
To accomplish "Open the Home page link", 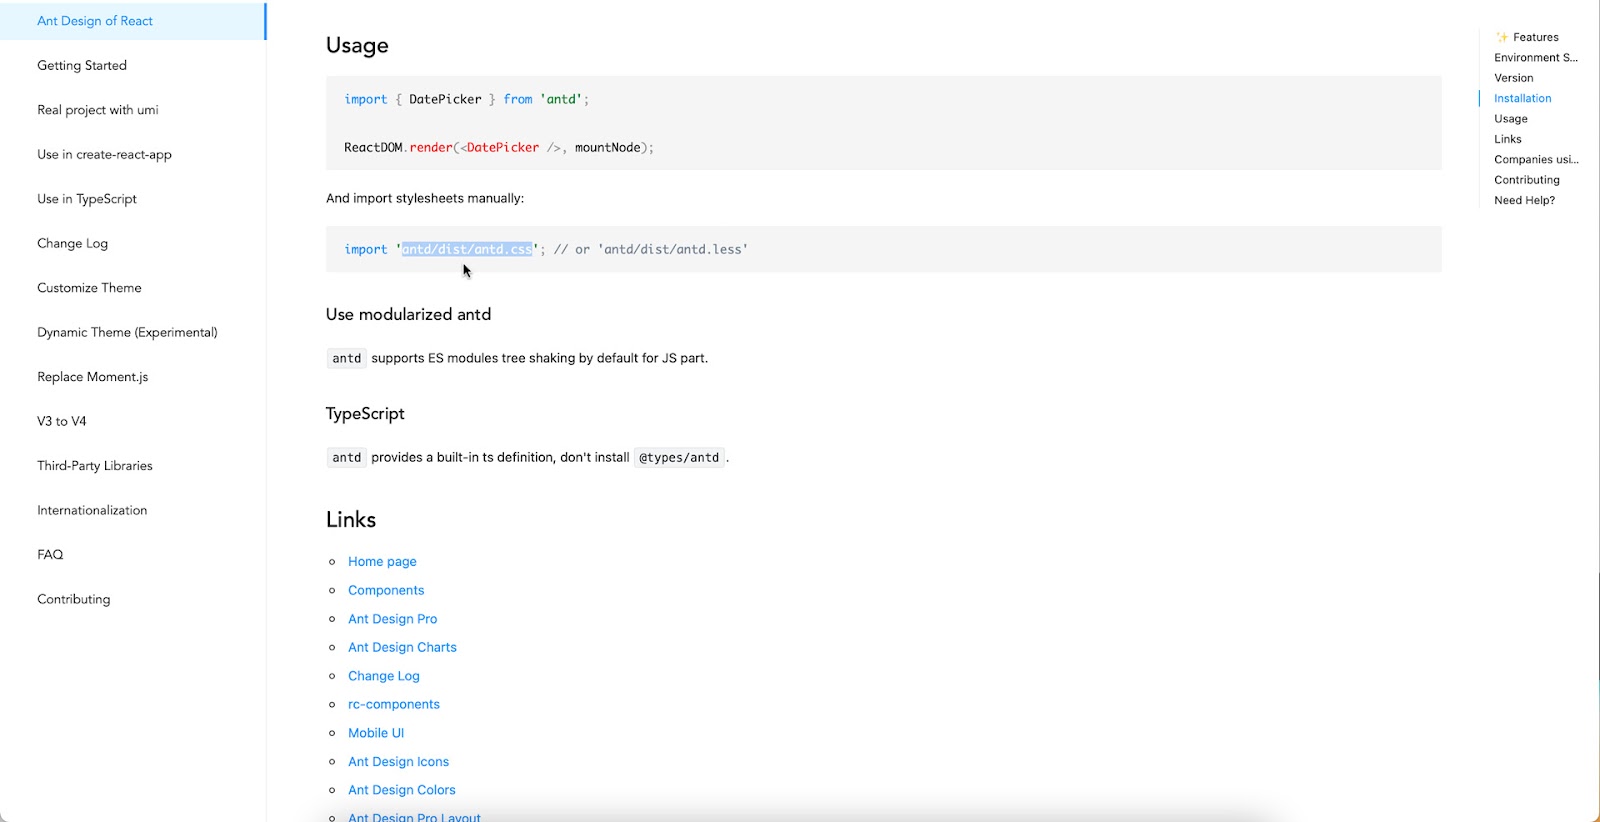I will [382, 562].
